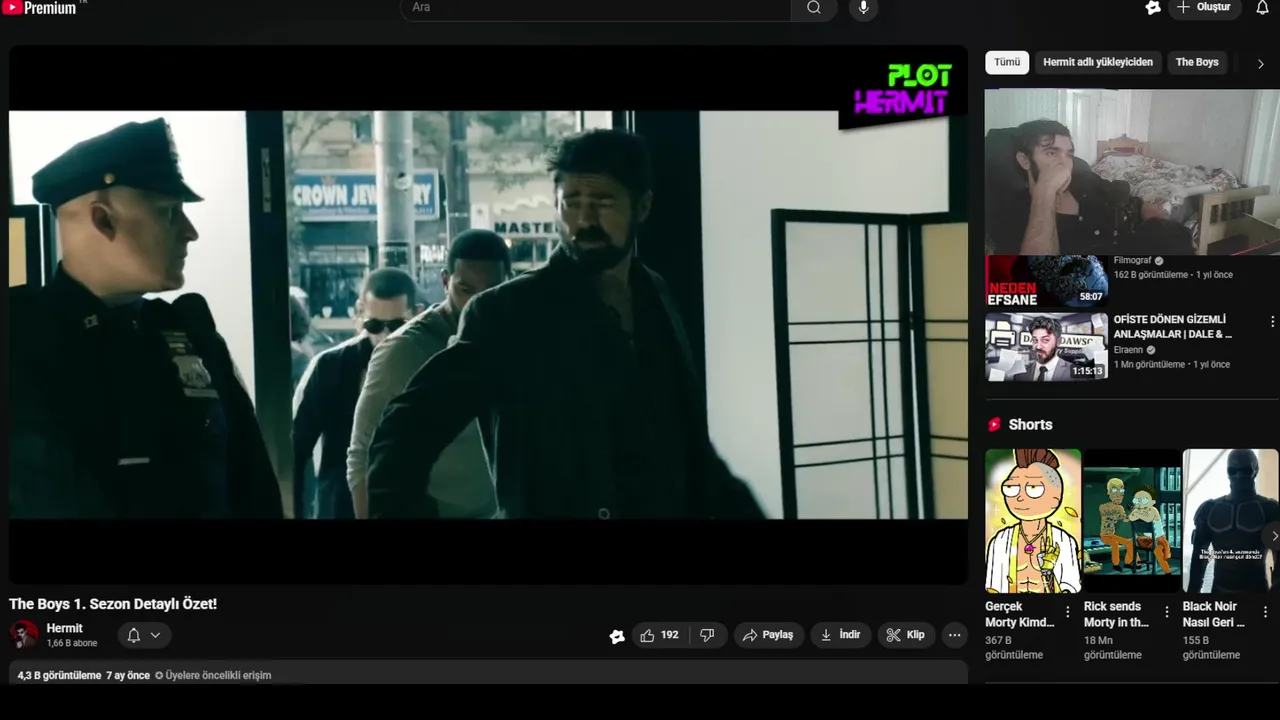
Task: Open the Oluştur create button
Action: click(x=1204, y=8)
